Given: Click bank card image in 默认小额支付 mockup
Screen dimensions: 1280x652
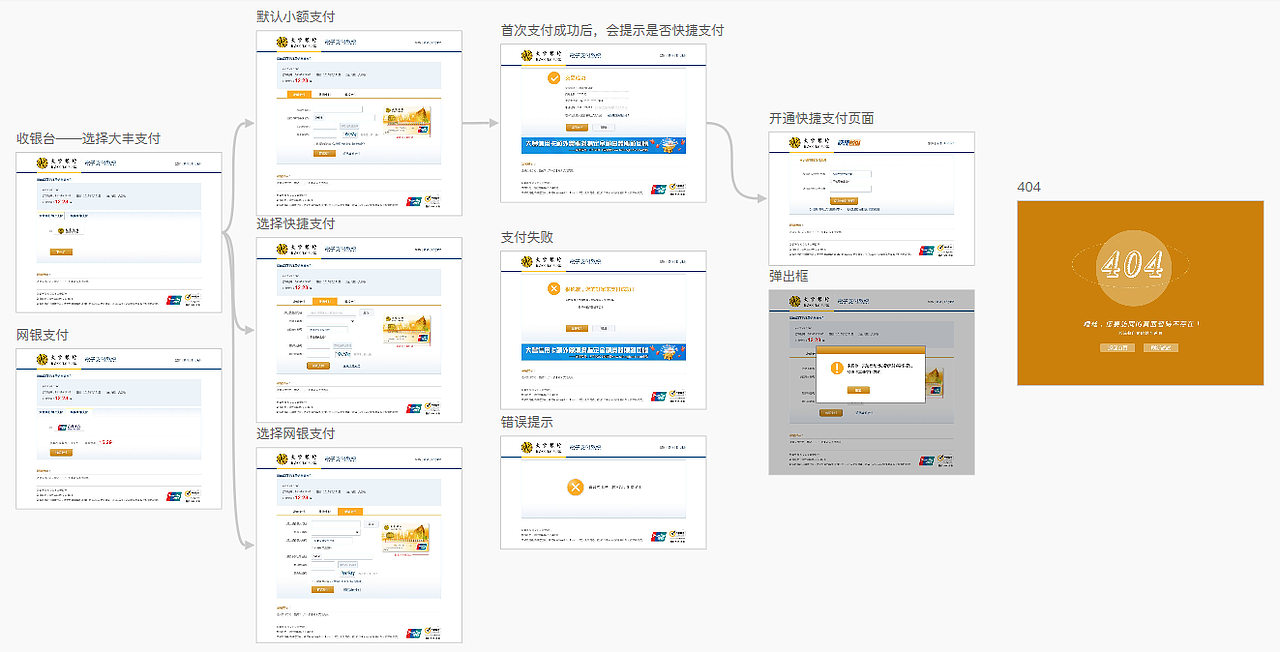Looking at the screenshot, I should [407, 121].
